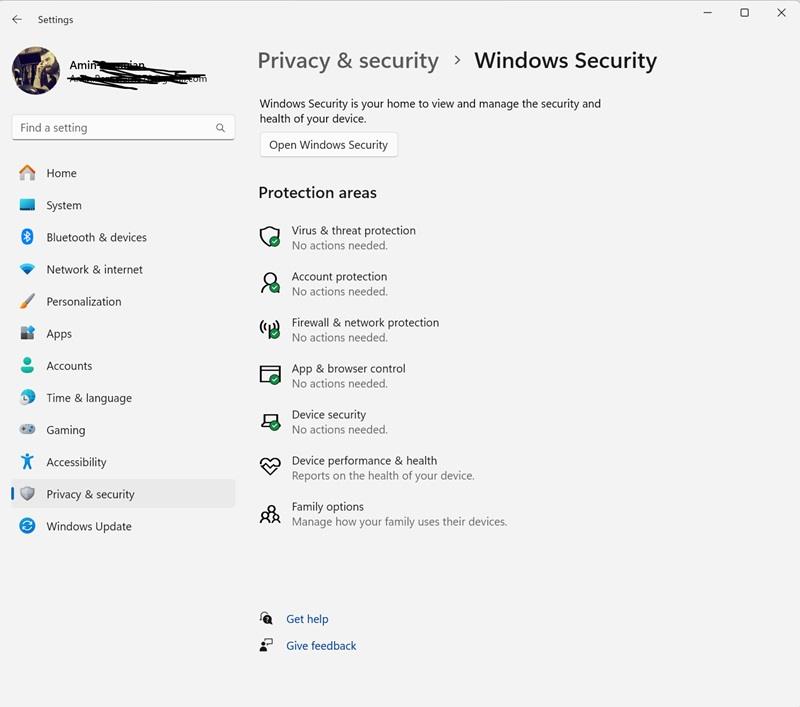The image size is (800, 707).
Task: Click the Firewall & network protection icon
Action: 269,329
